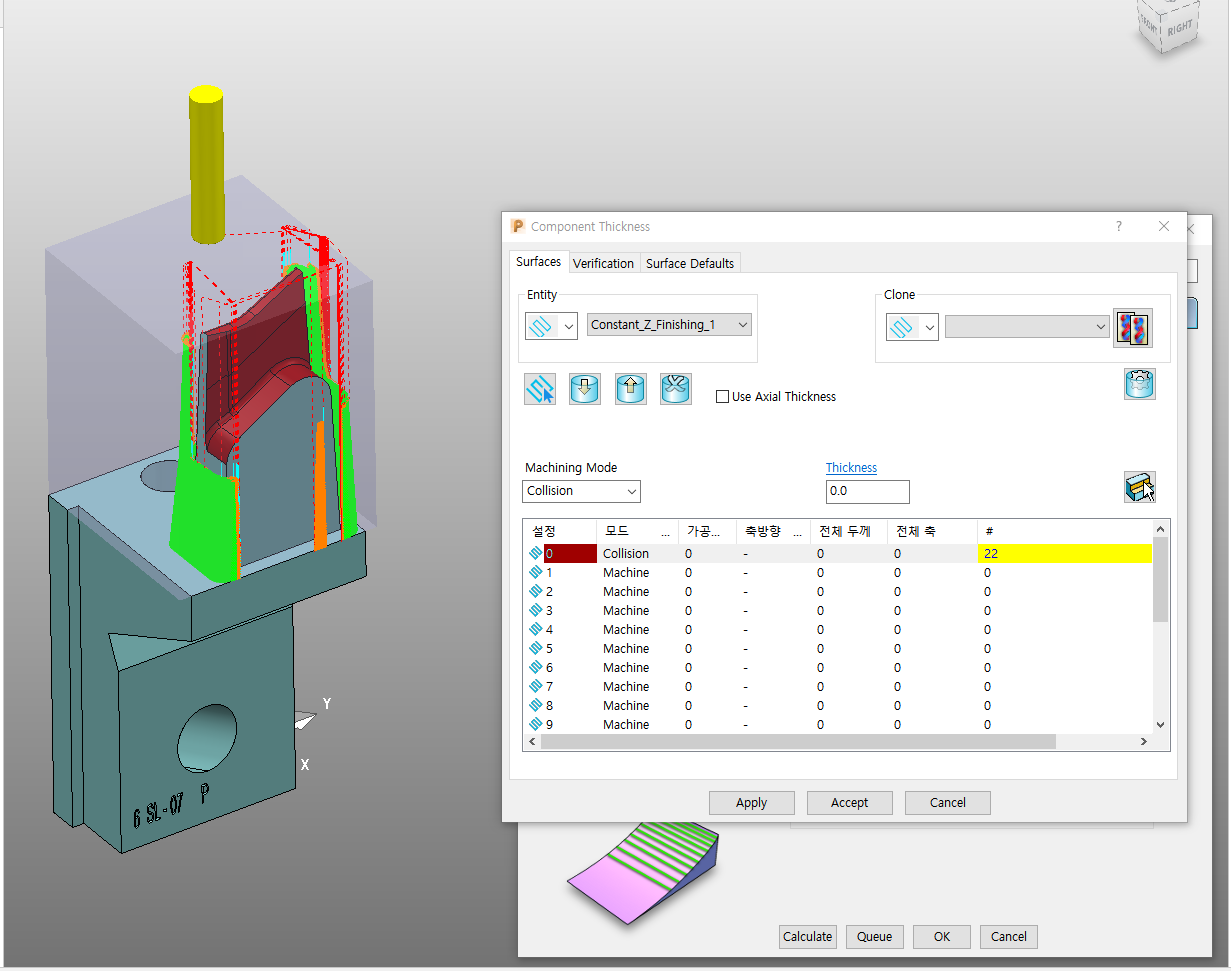Click the block settings cylinder icon
1231x971 pixels.
pos(1139,384)
